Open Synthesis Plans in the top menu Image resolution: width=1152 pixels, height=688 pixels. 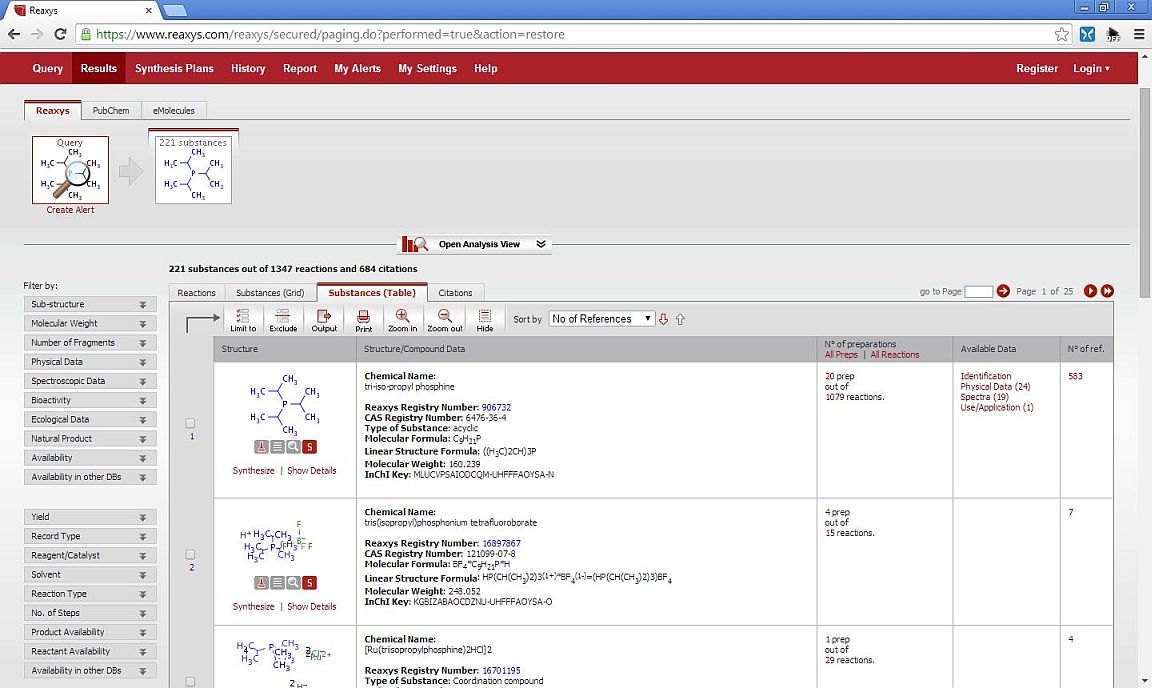174,68
